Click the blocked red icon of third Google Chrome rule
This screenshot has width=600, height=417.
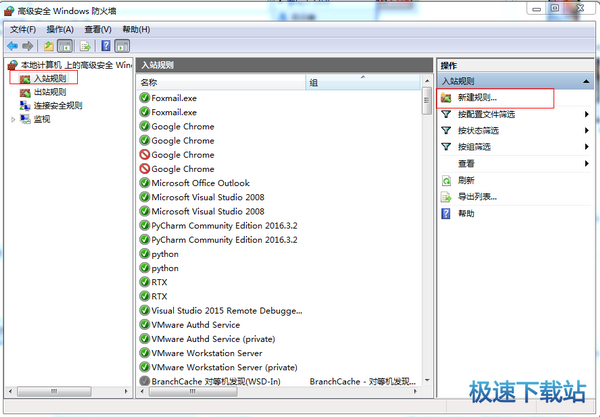pyautogui.click(x=144, y=155)
